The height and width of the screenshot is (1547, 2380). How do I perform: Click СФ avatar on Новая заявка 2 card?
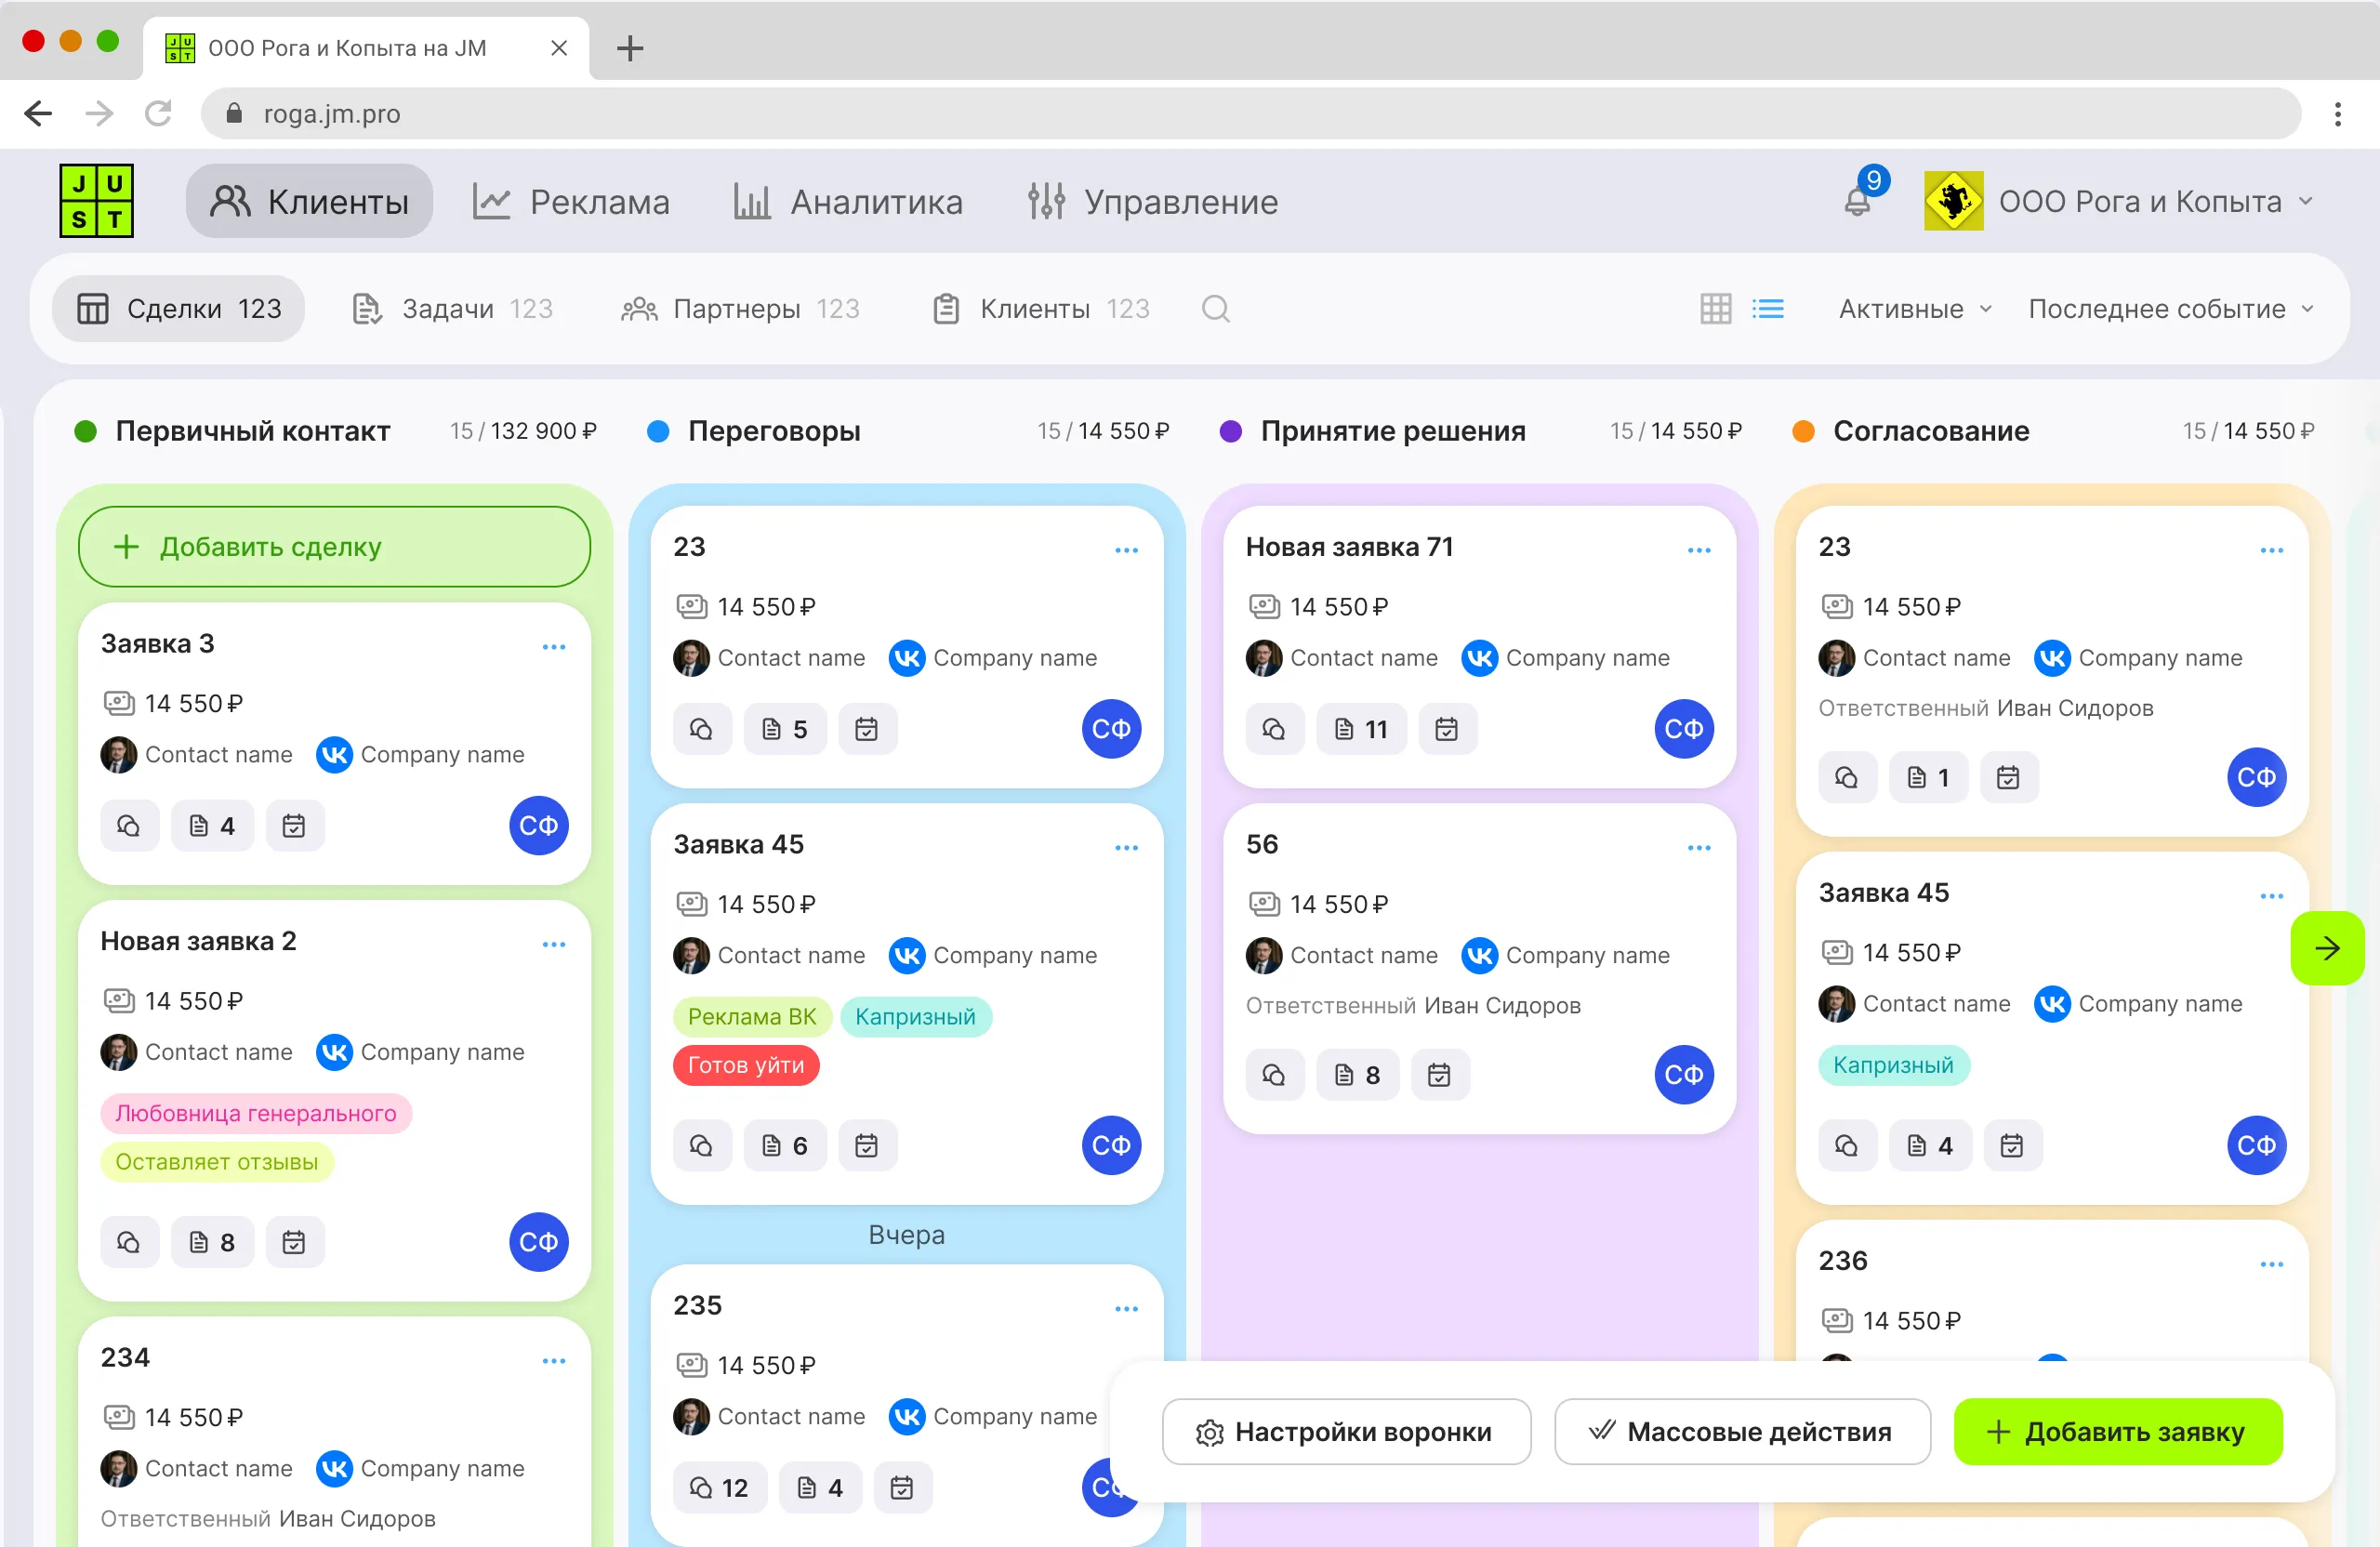(x=538, y=1242)
